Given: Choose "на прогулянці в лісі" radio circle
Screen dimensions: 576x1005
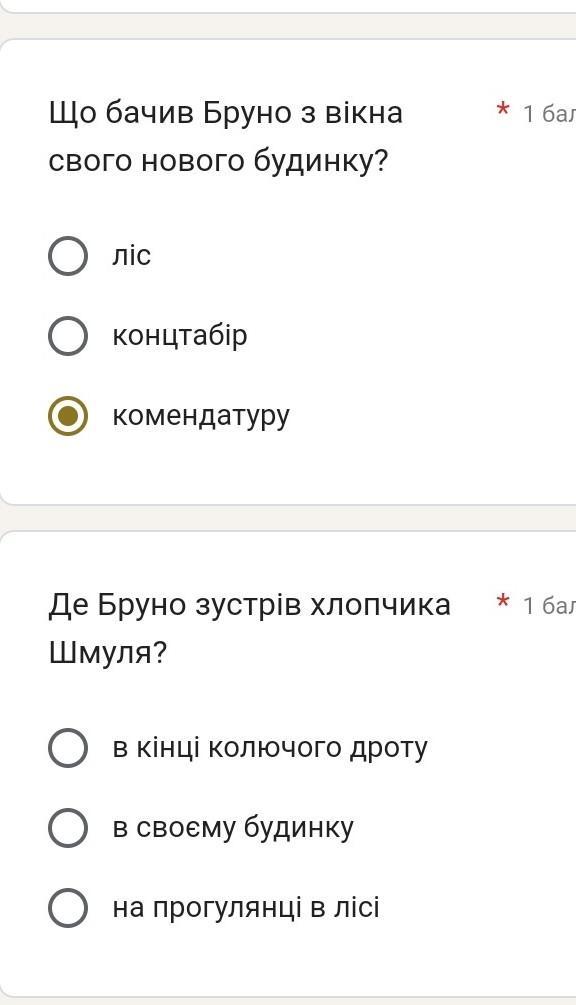Looking at the screenshot, I should click(x=68, y=908).
